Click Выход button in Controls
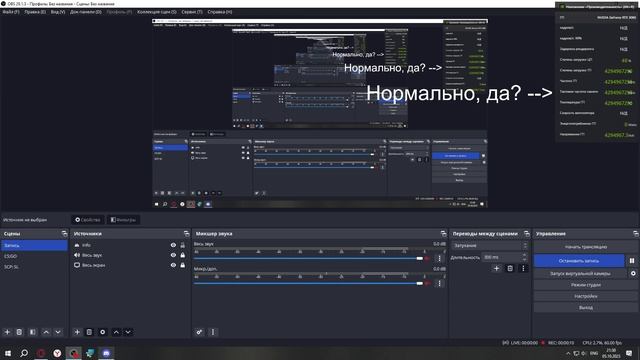 (x=586, y=307)
